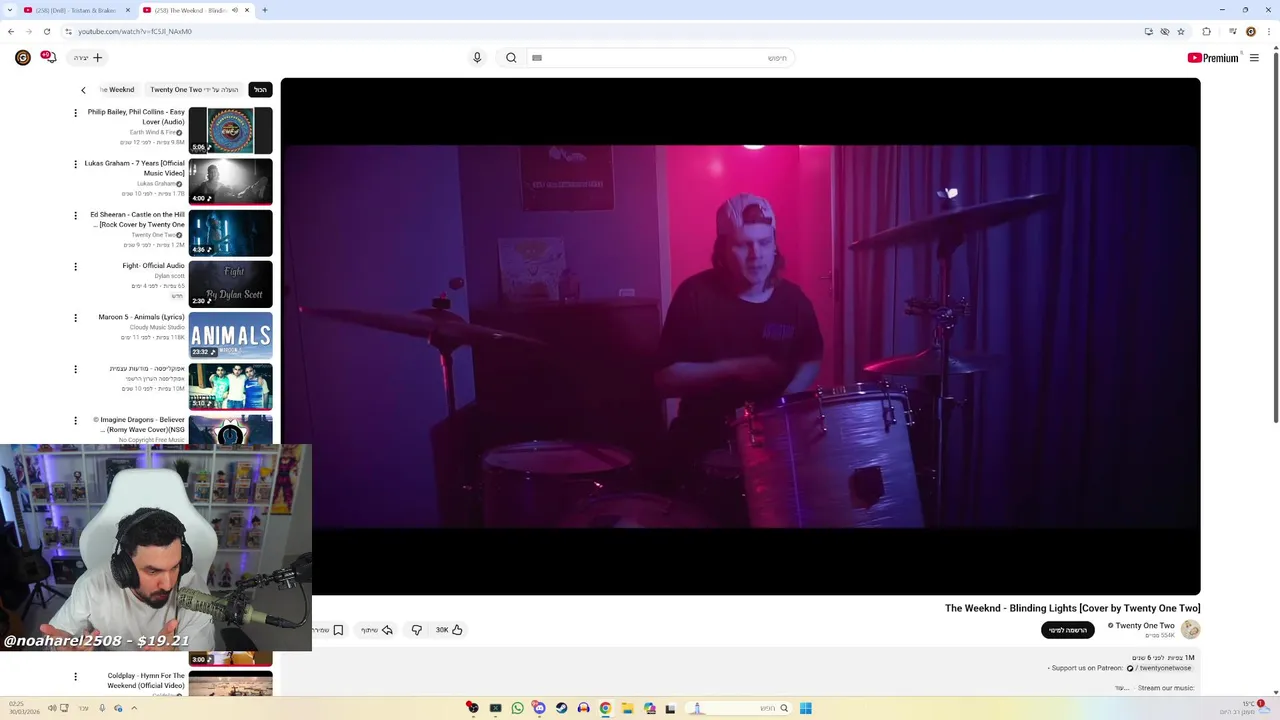Open Steam from the taskbar
Screen dimensions: 1280x720
561,708
